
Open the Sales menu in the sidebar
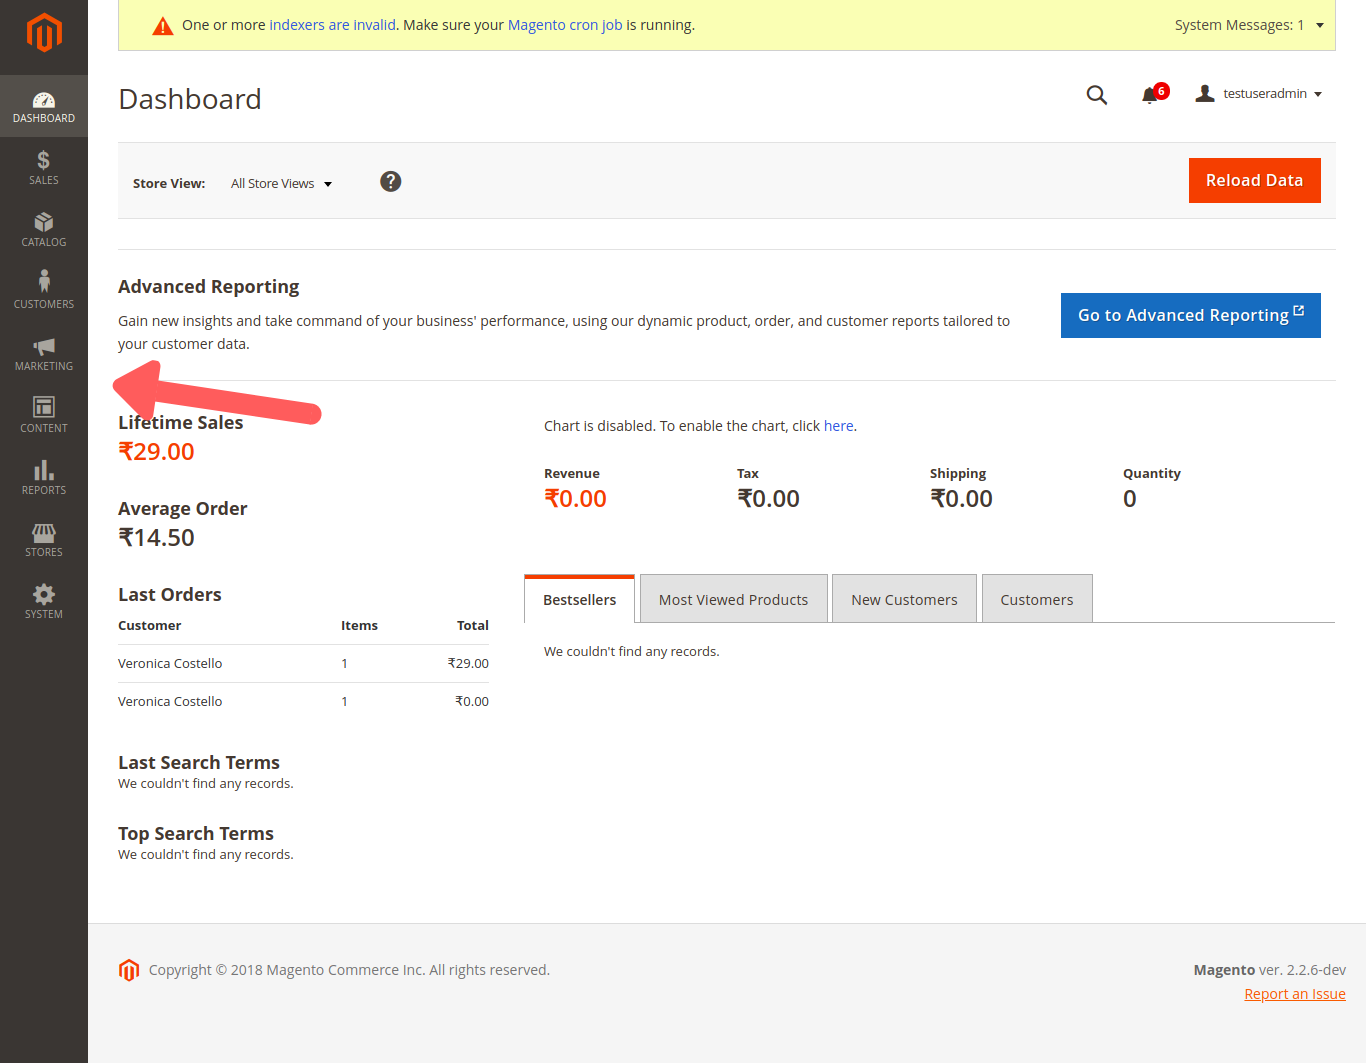click(x=44, y=167)
